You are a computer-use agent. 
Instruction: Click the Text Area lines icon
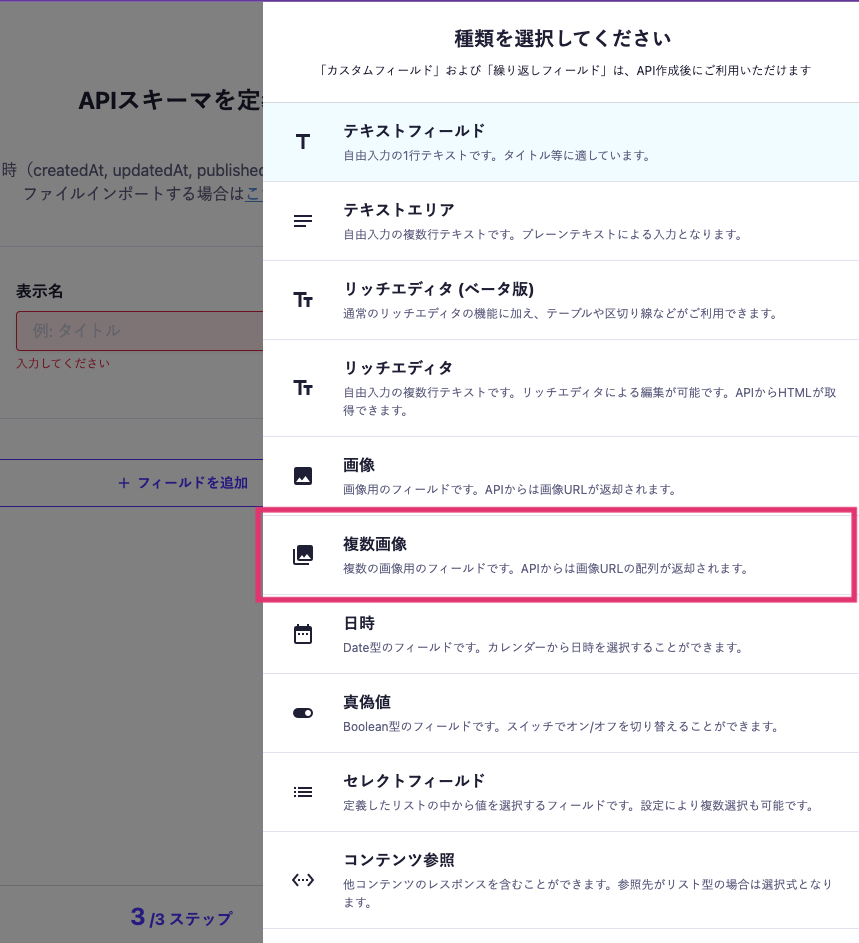pyautogui.click(x=303, y=221)
